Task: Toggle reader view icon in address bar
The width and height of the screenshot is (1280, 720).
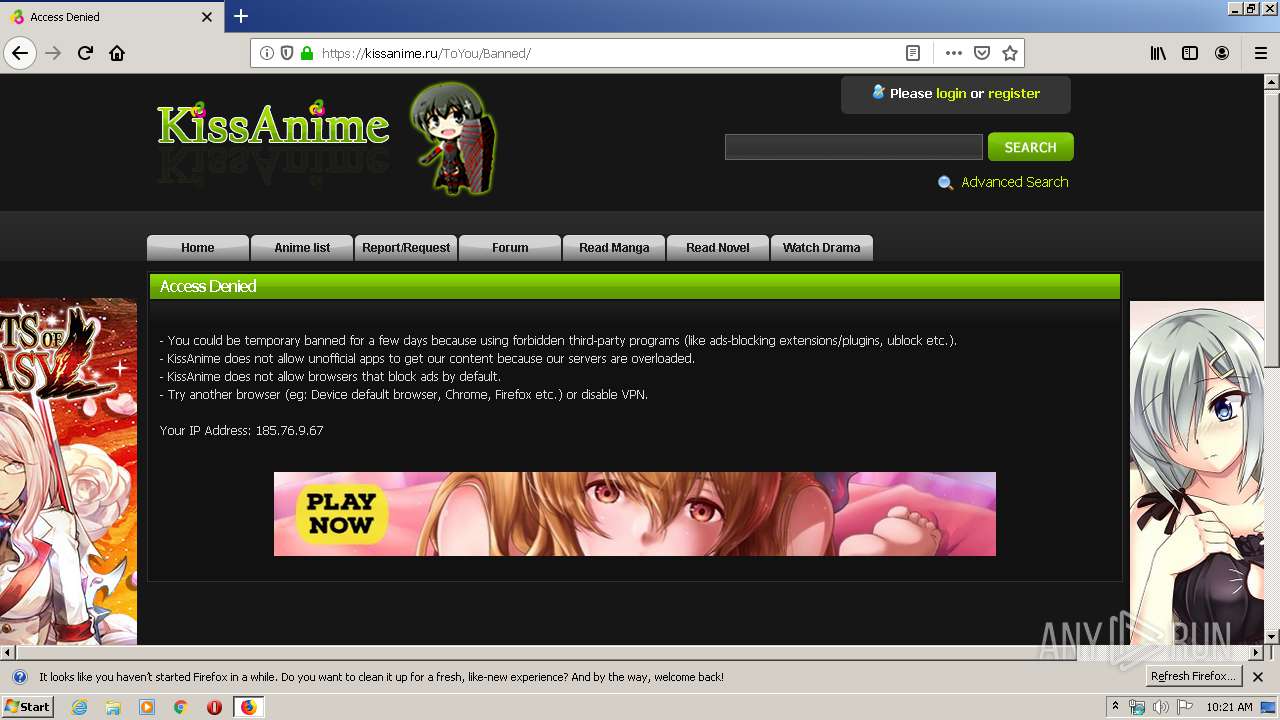Action: tap(912, 53)
